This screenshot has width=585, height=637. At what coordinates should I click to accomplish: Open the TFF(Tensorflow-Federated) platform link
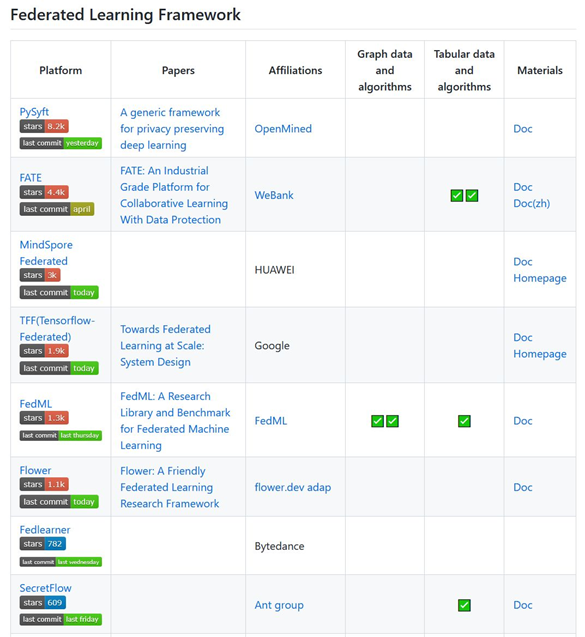pos(57,329)
